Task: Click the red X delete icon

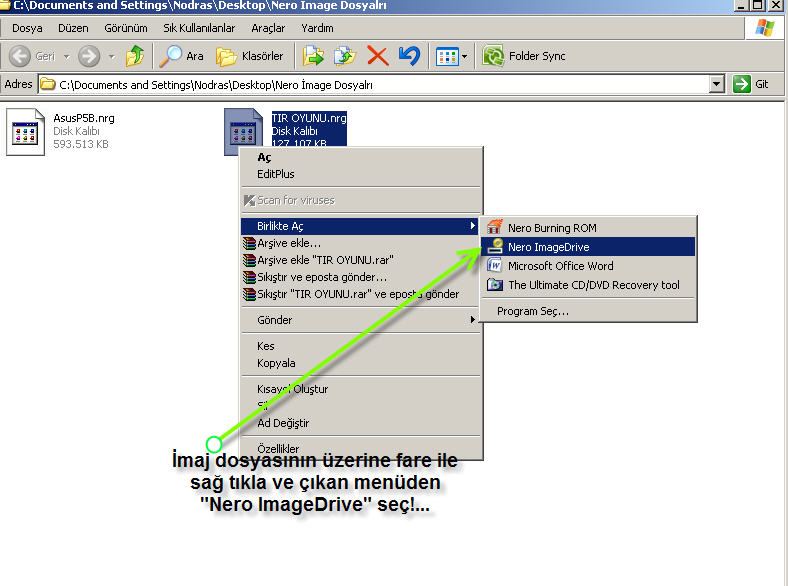Action: click(377, 56)
